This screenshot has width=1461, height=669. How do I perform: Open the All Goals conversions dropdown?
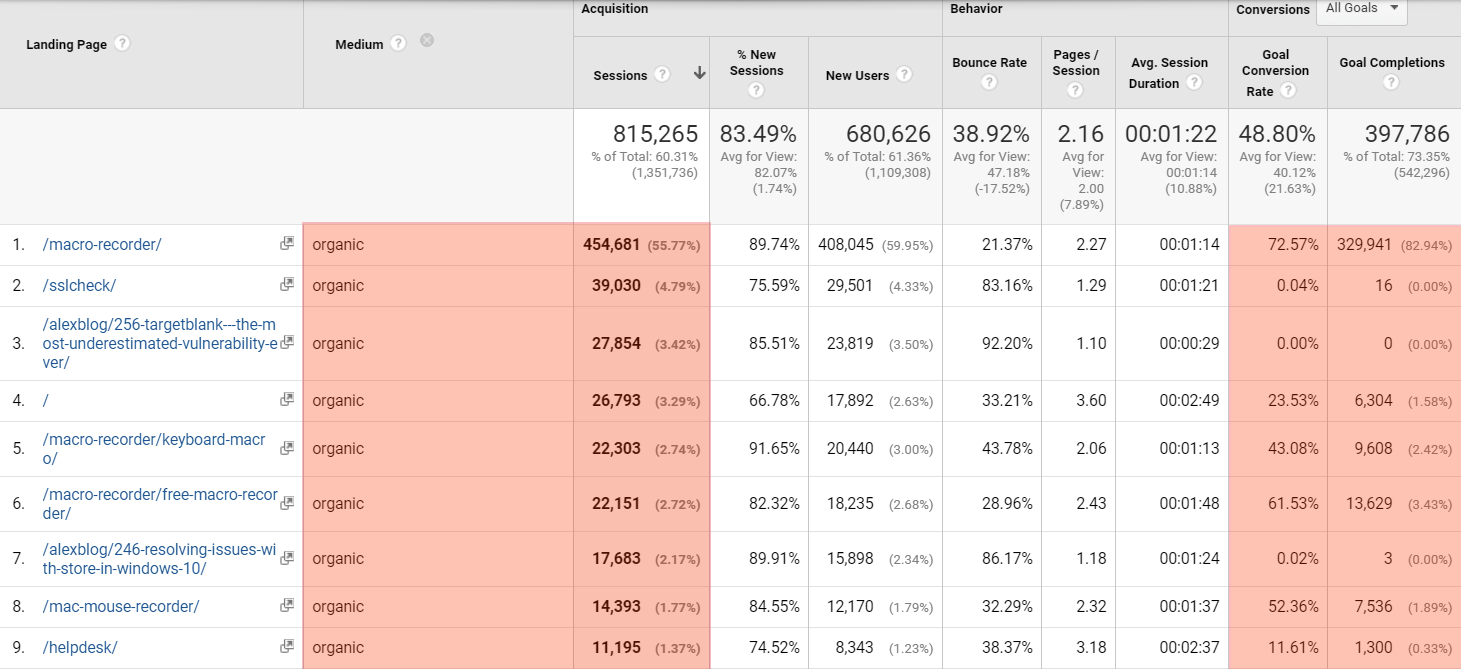tap(1361, 9)
